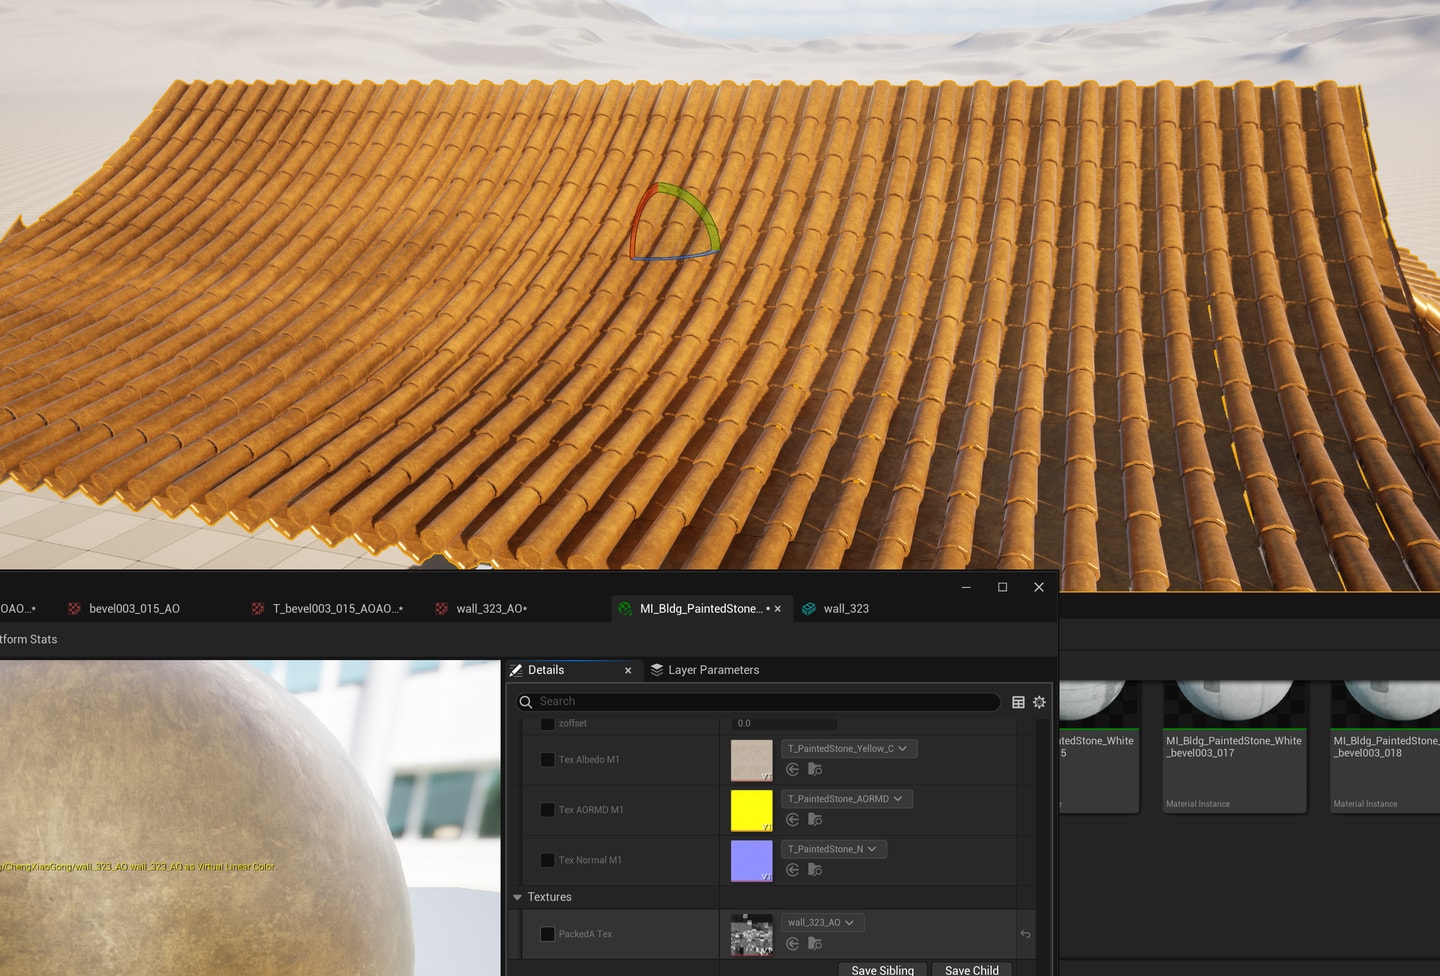The height and width of the screenshot is (976, 1440).
Task: Switch to the Details tab
Action: tap(572, 670)
